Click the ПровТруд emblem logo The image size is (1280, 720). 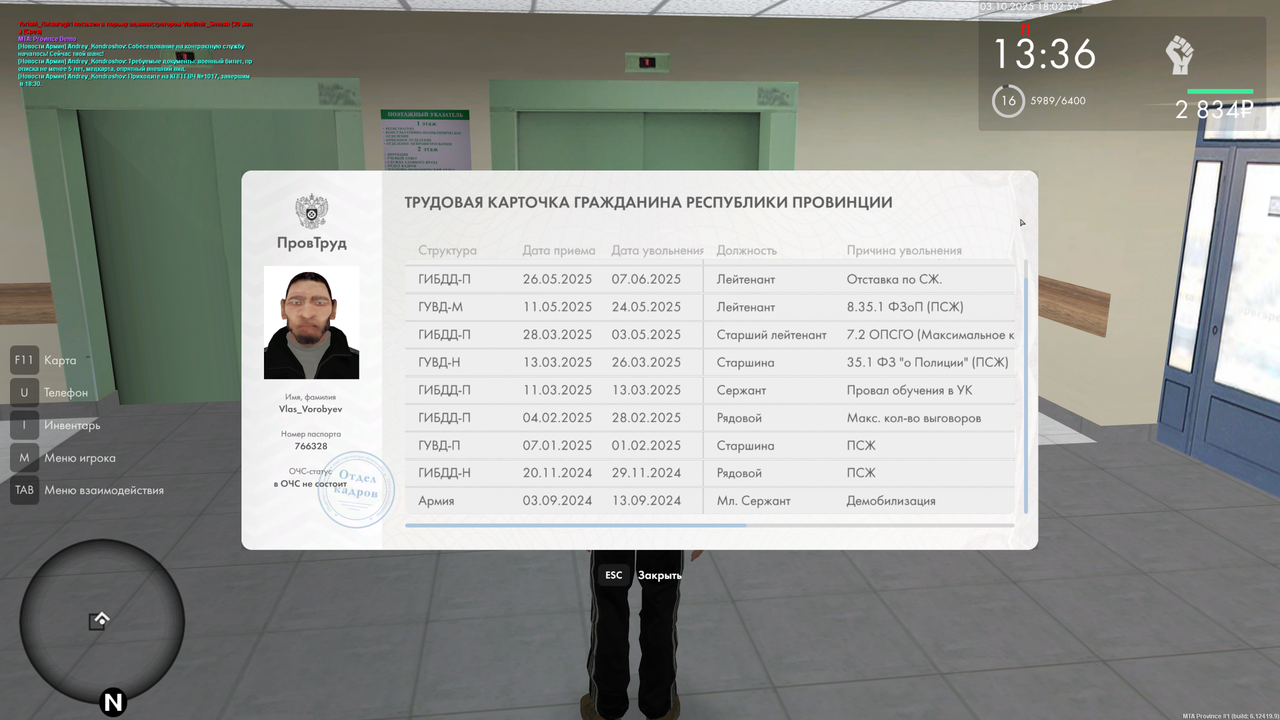pos(312,211)
